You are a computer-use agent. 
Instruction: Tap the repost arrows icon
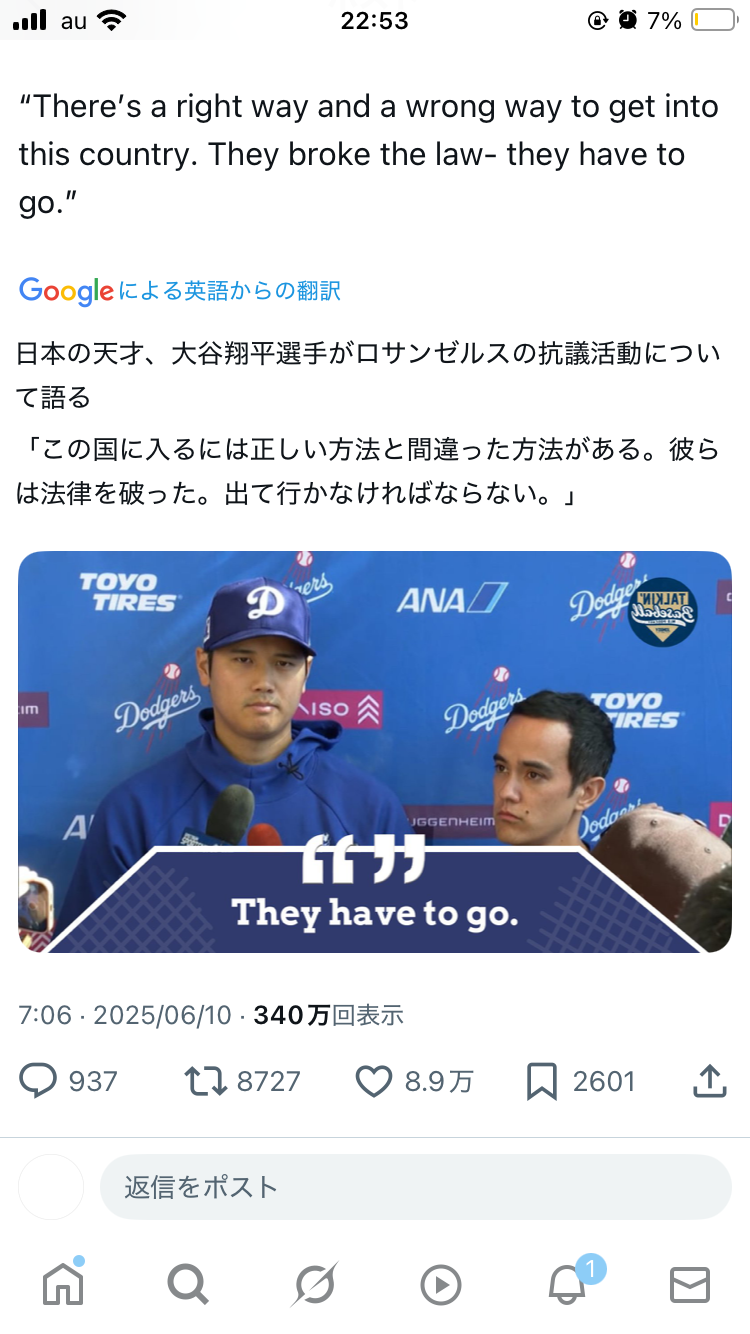pos(205,1081)
